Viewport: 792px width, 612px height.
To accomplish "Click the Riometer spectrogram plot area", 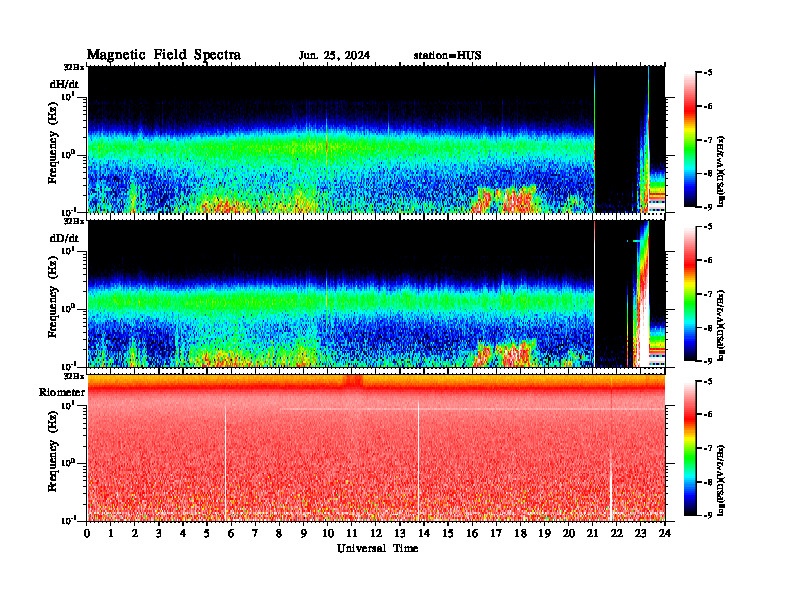I will [x=376, y=448].
